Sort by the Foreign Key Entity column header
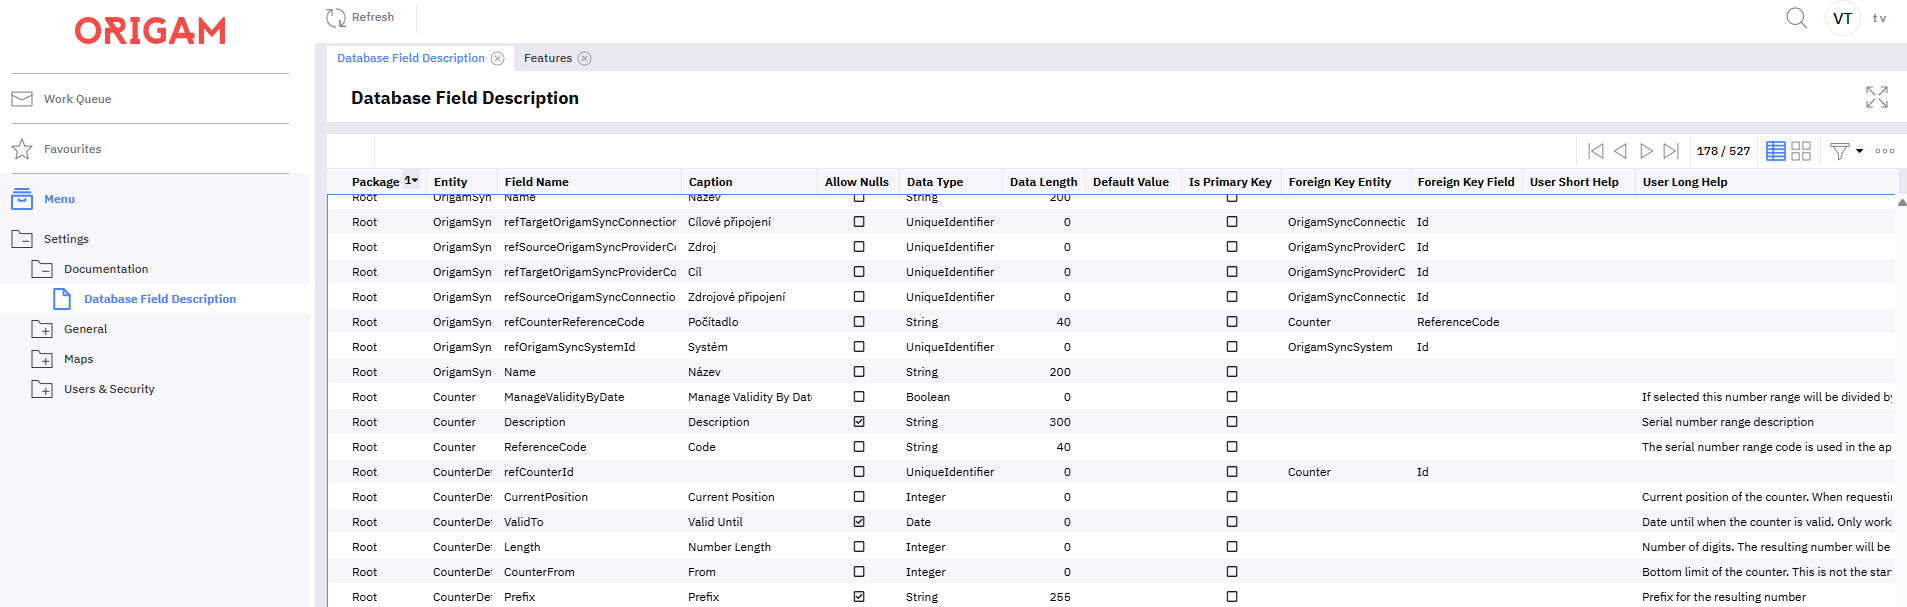 pyautogui.click(x=1340, y=182)
